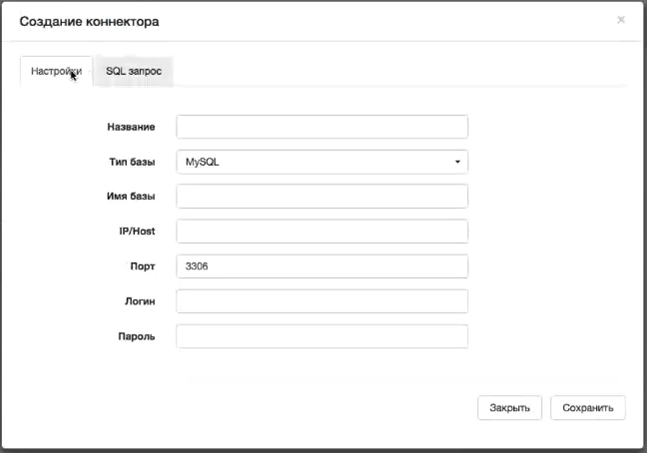647x453 pixels.
Task: Select the Имя базы label
Action: click(x=132, y=196)
